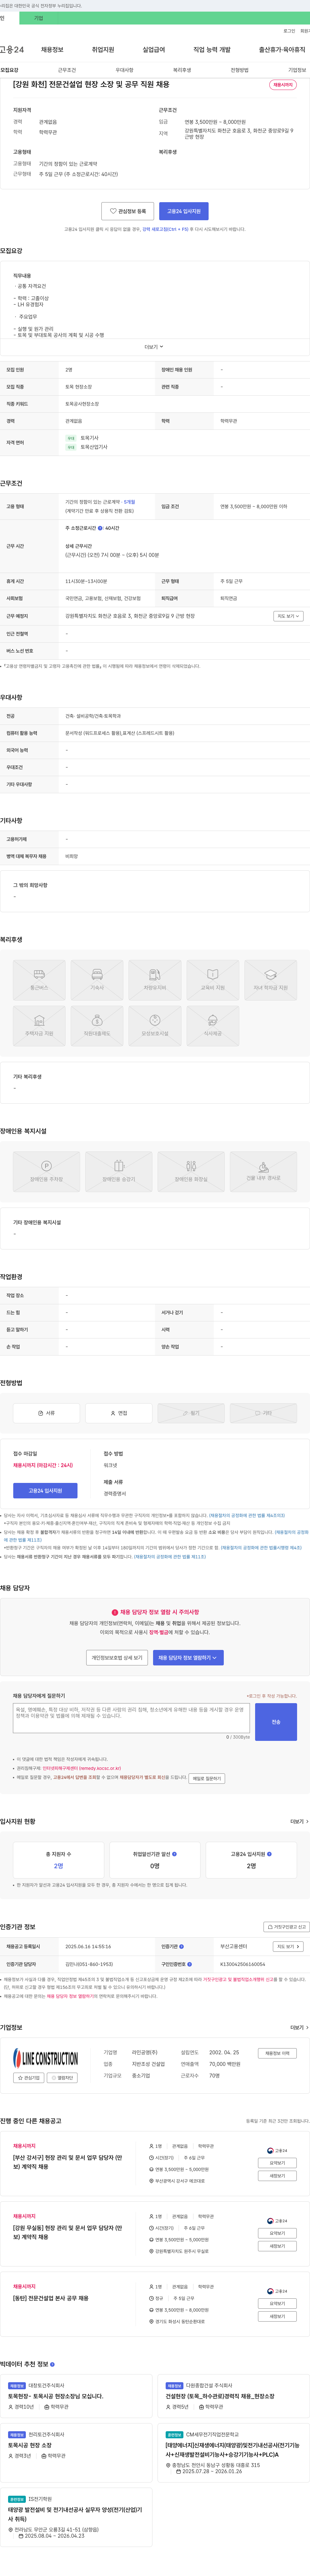310x2576 pixels.
Task: Open 지도 보기 for 부산고용센터
Action: tap(288, 1947)
